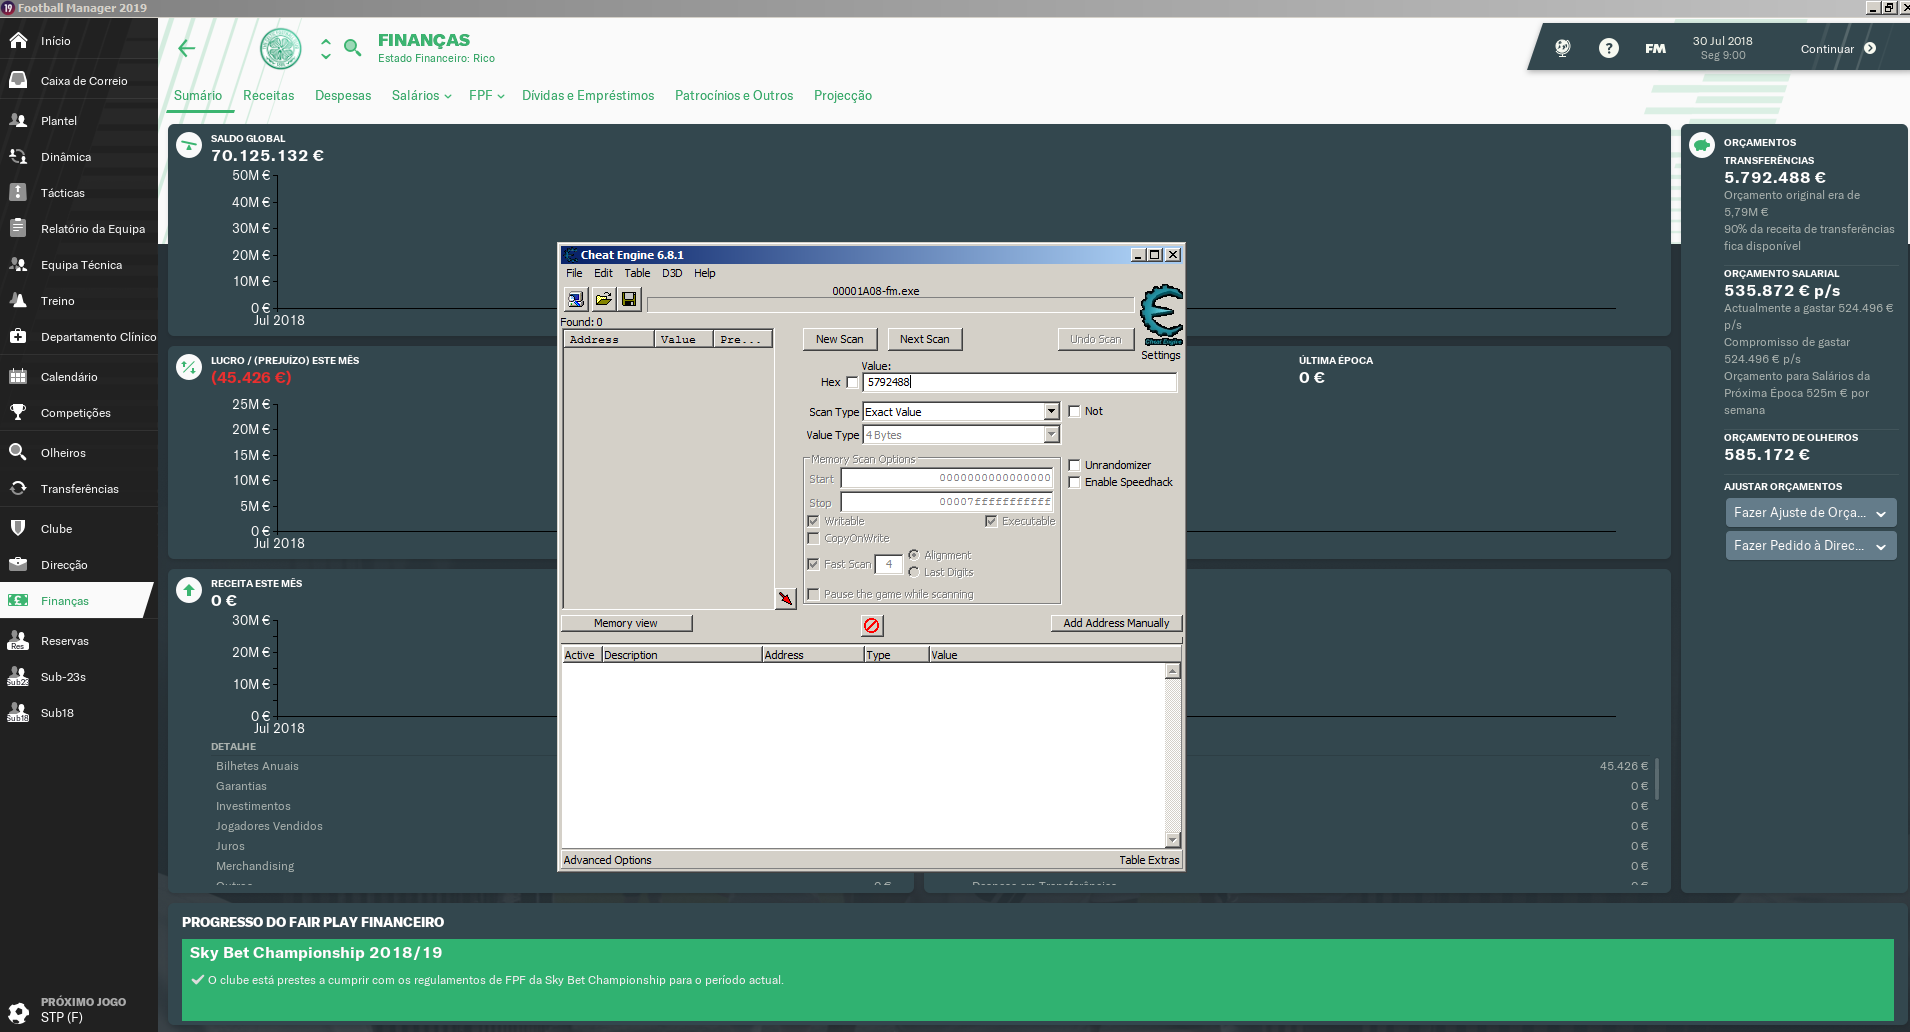Click the save floppy disk icon
This screenshot has width=1910, height=1032.
pos(629,299)
